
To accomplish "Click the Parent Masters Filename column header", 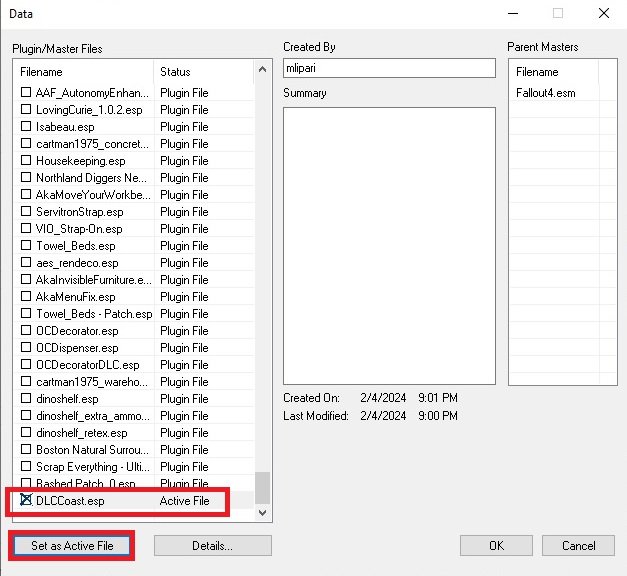I will click(x=553, y=72).
